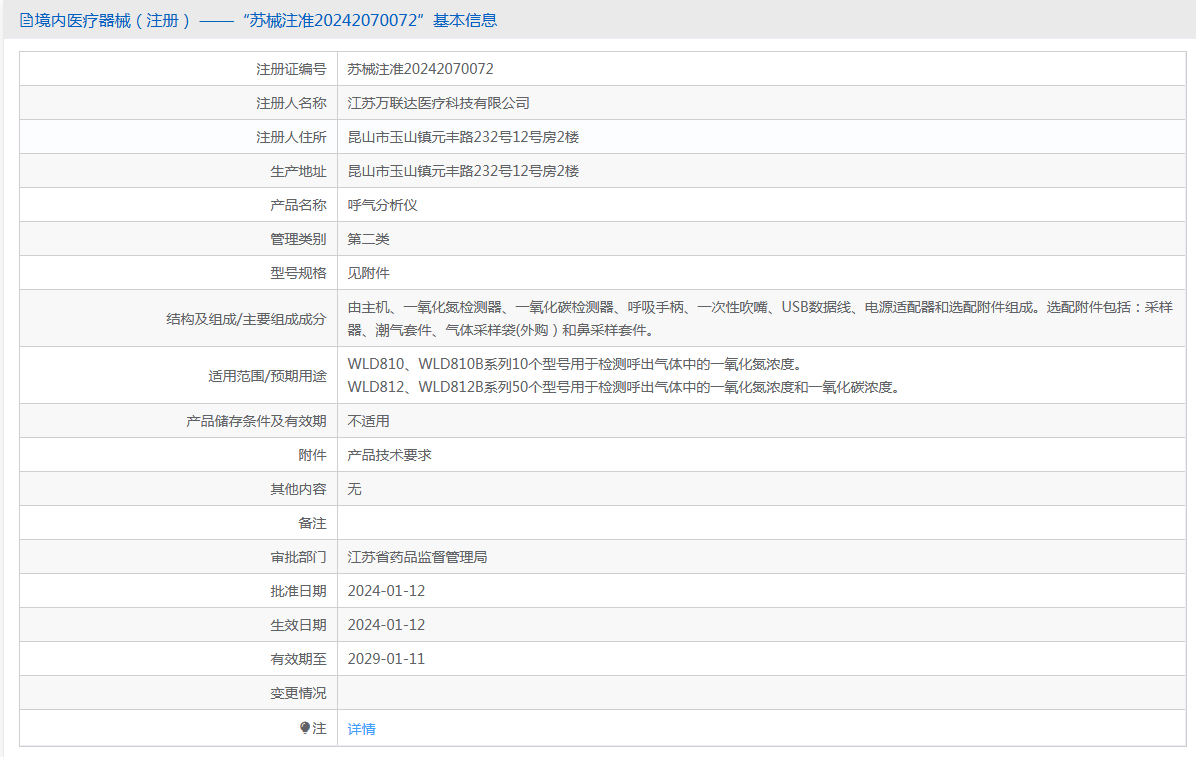1196x757 pixels.
Task: Click the 适用范围/预期用途 label
Action: [x=267, y=375]
